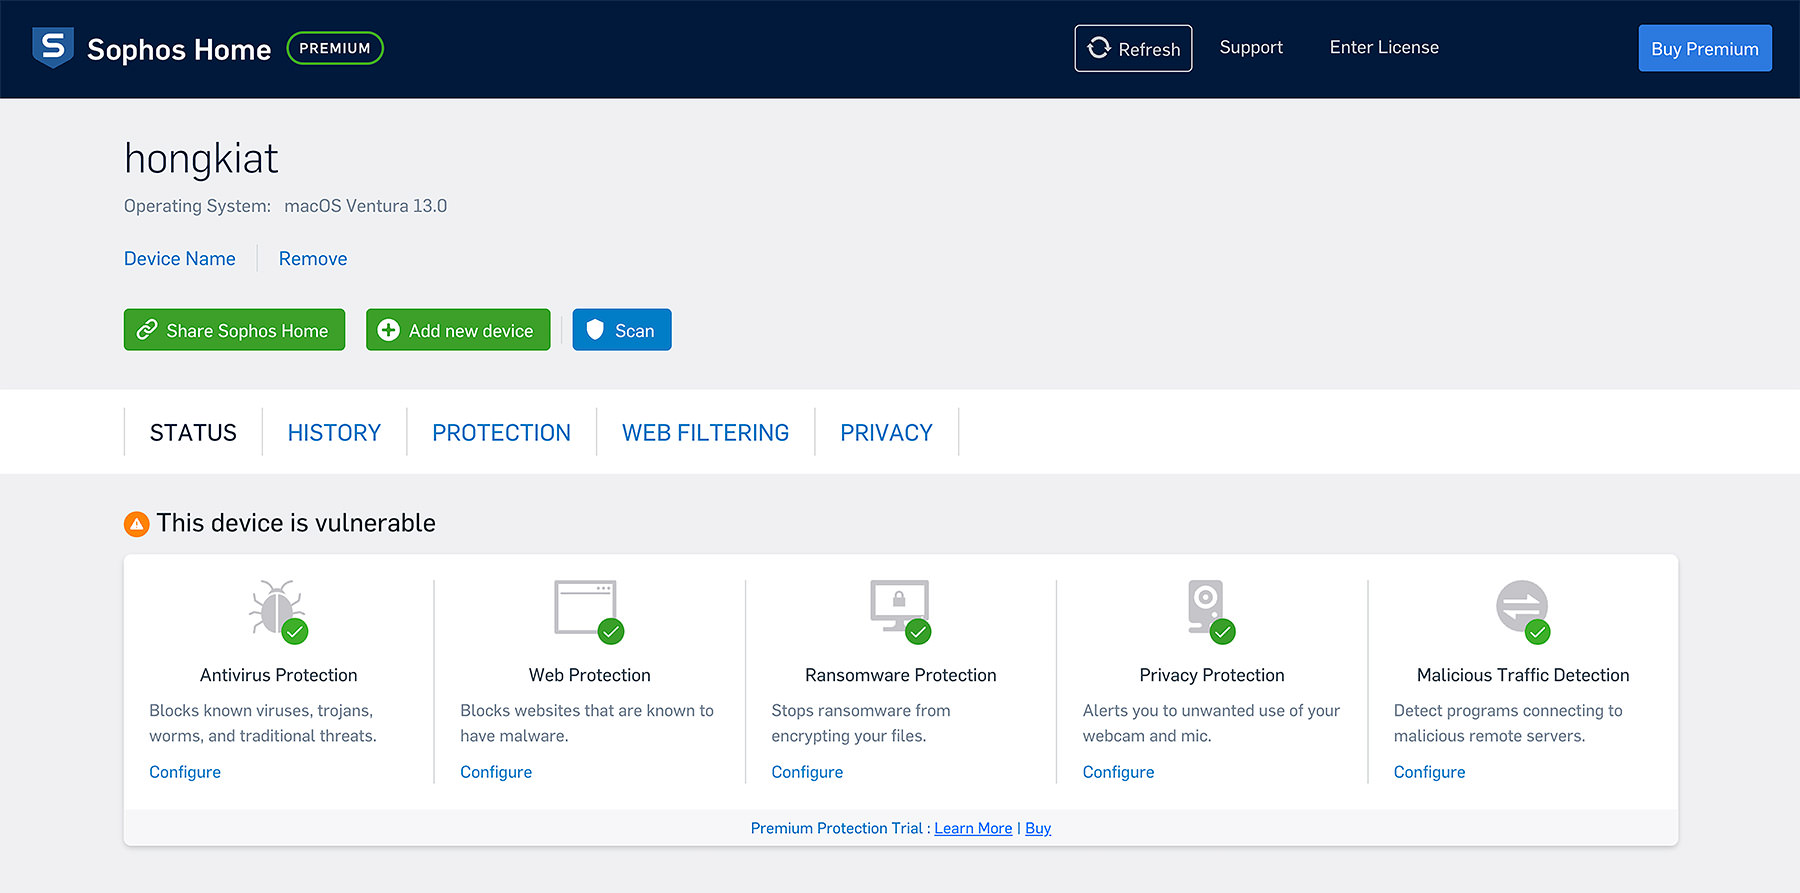1800x893 pixels.
Task: Switch to the HISTORY tab
Action: point(334,432)
